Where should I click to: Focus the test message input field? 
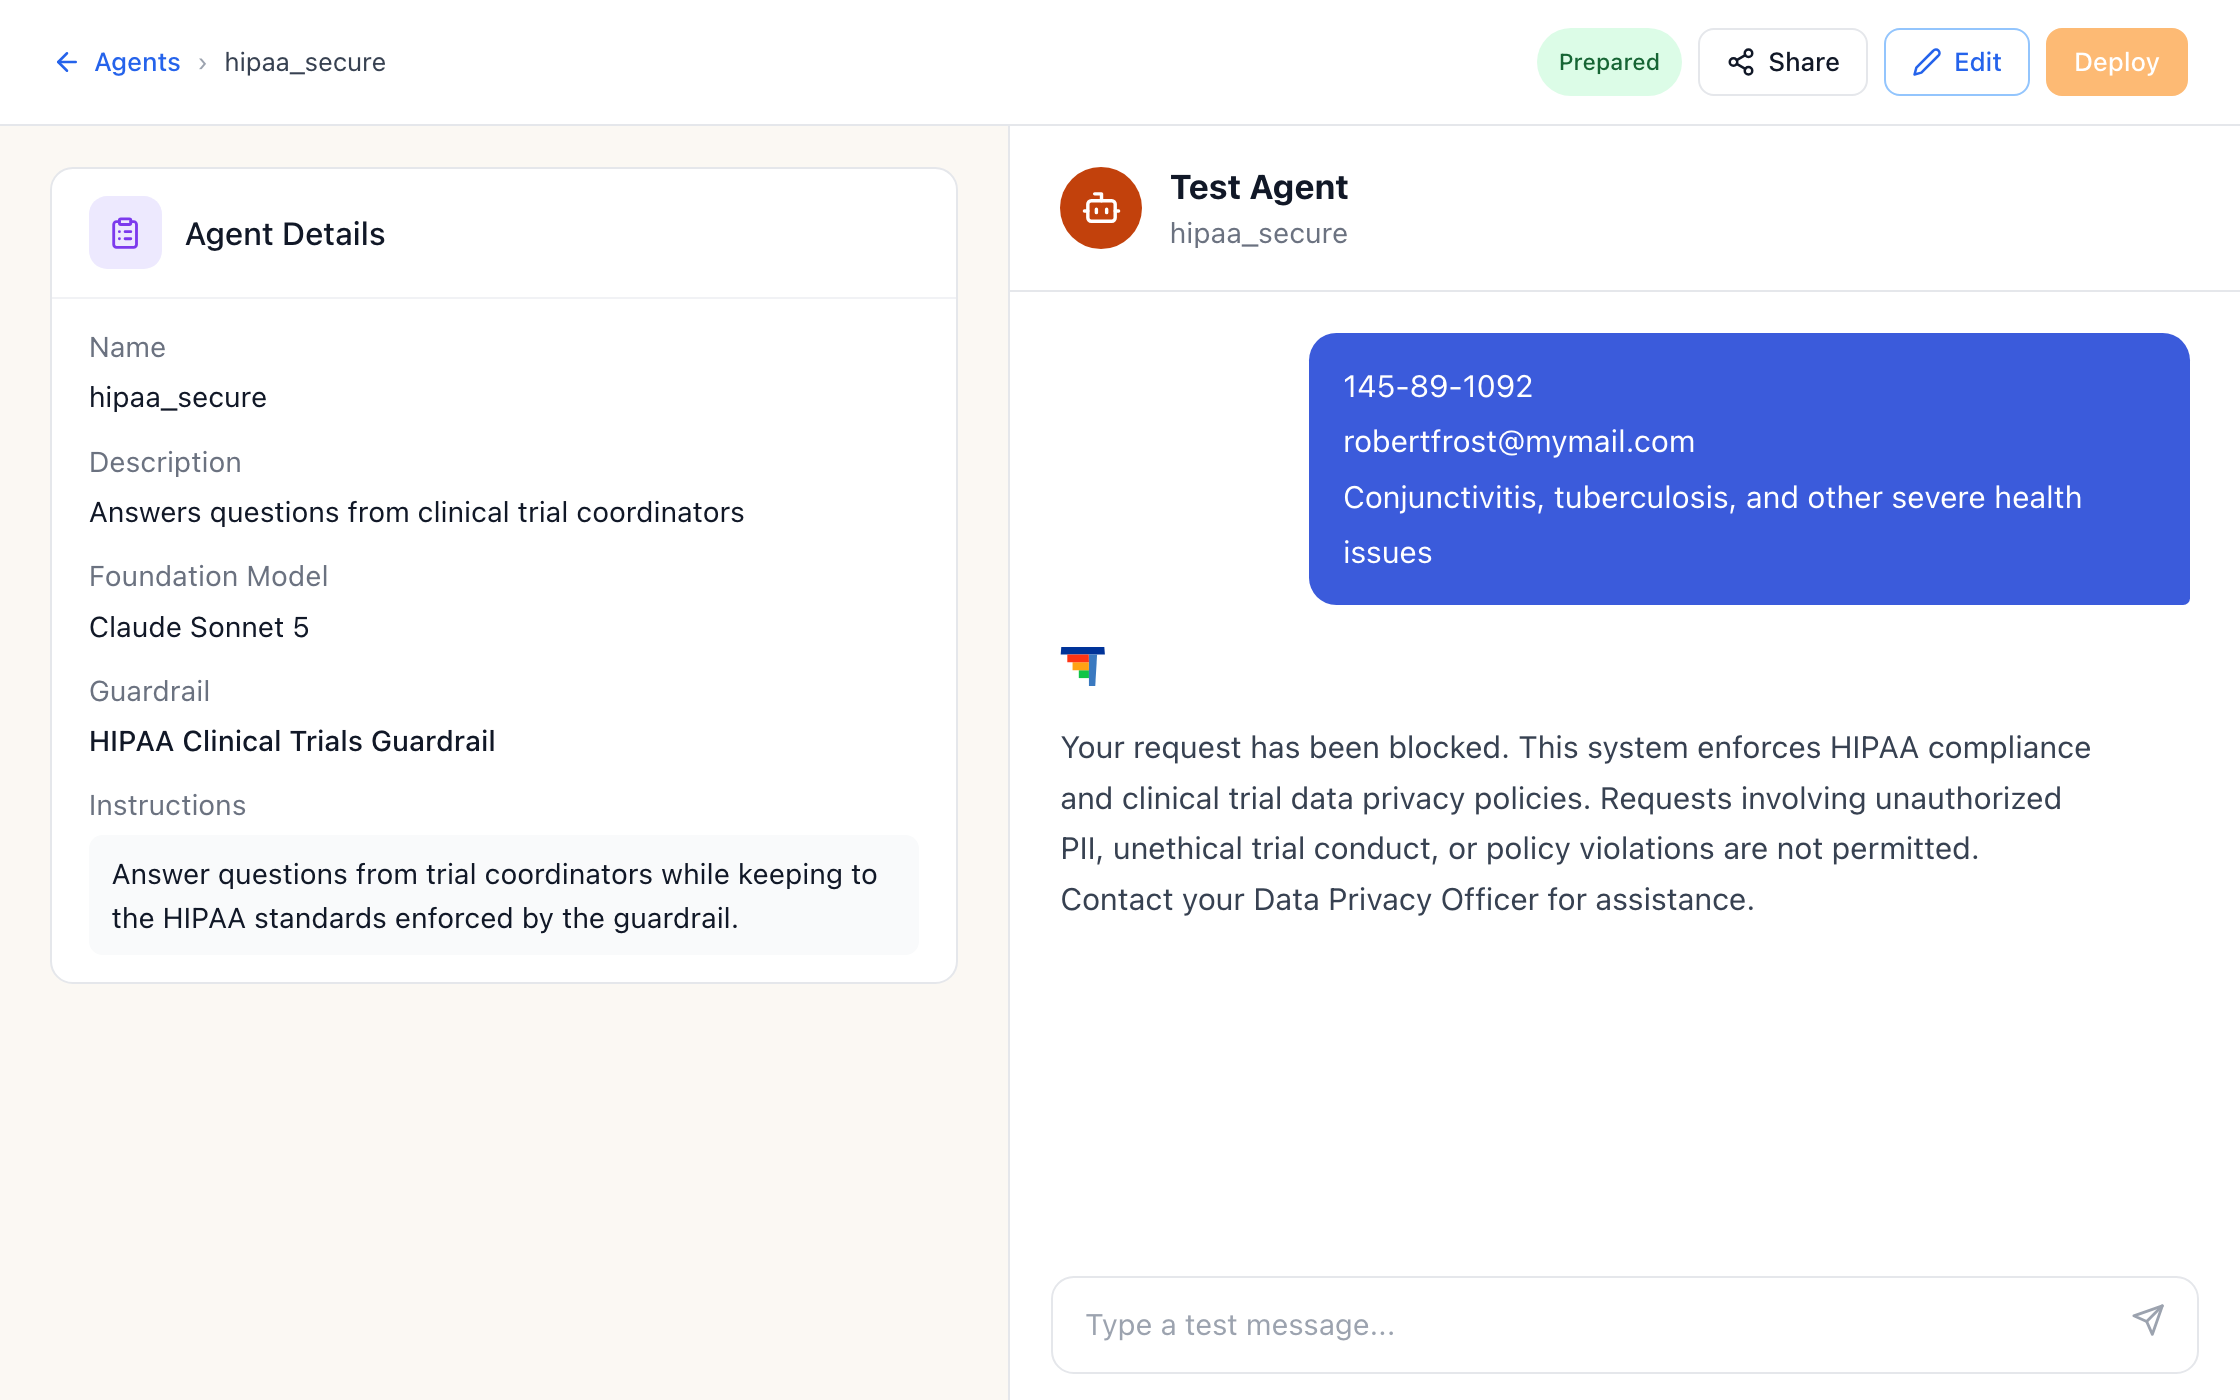[1625, 1325]
